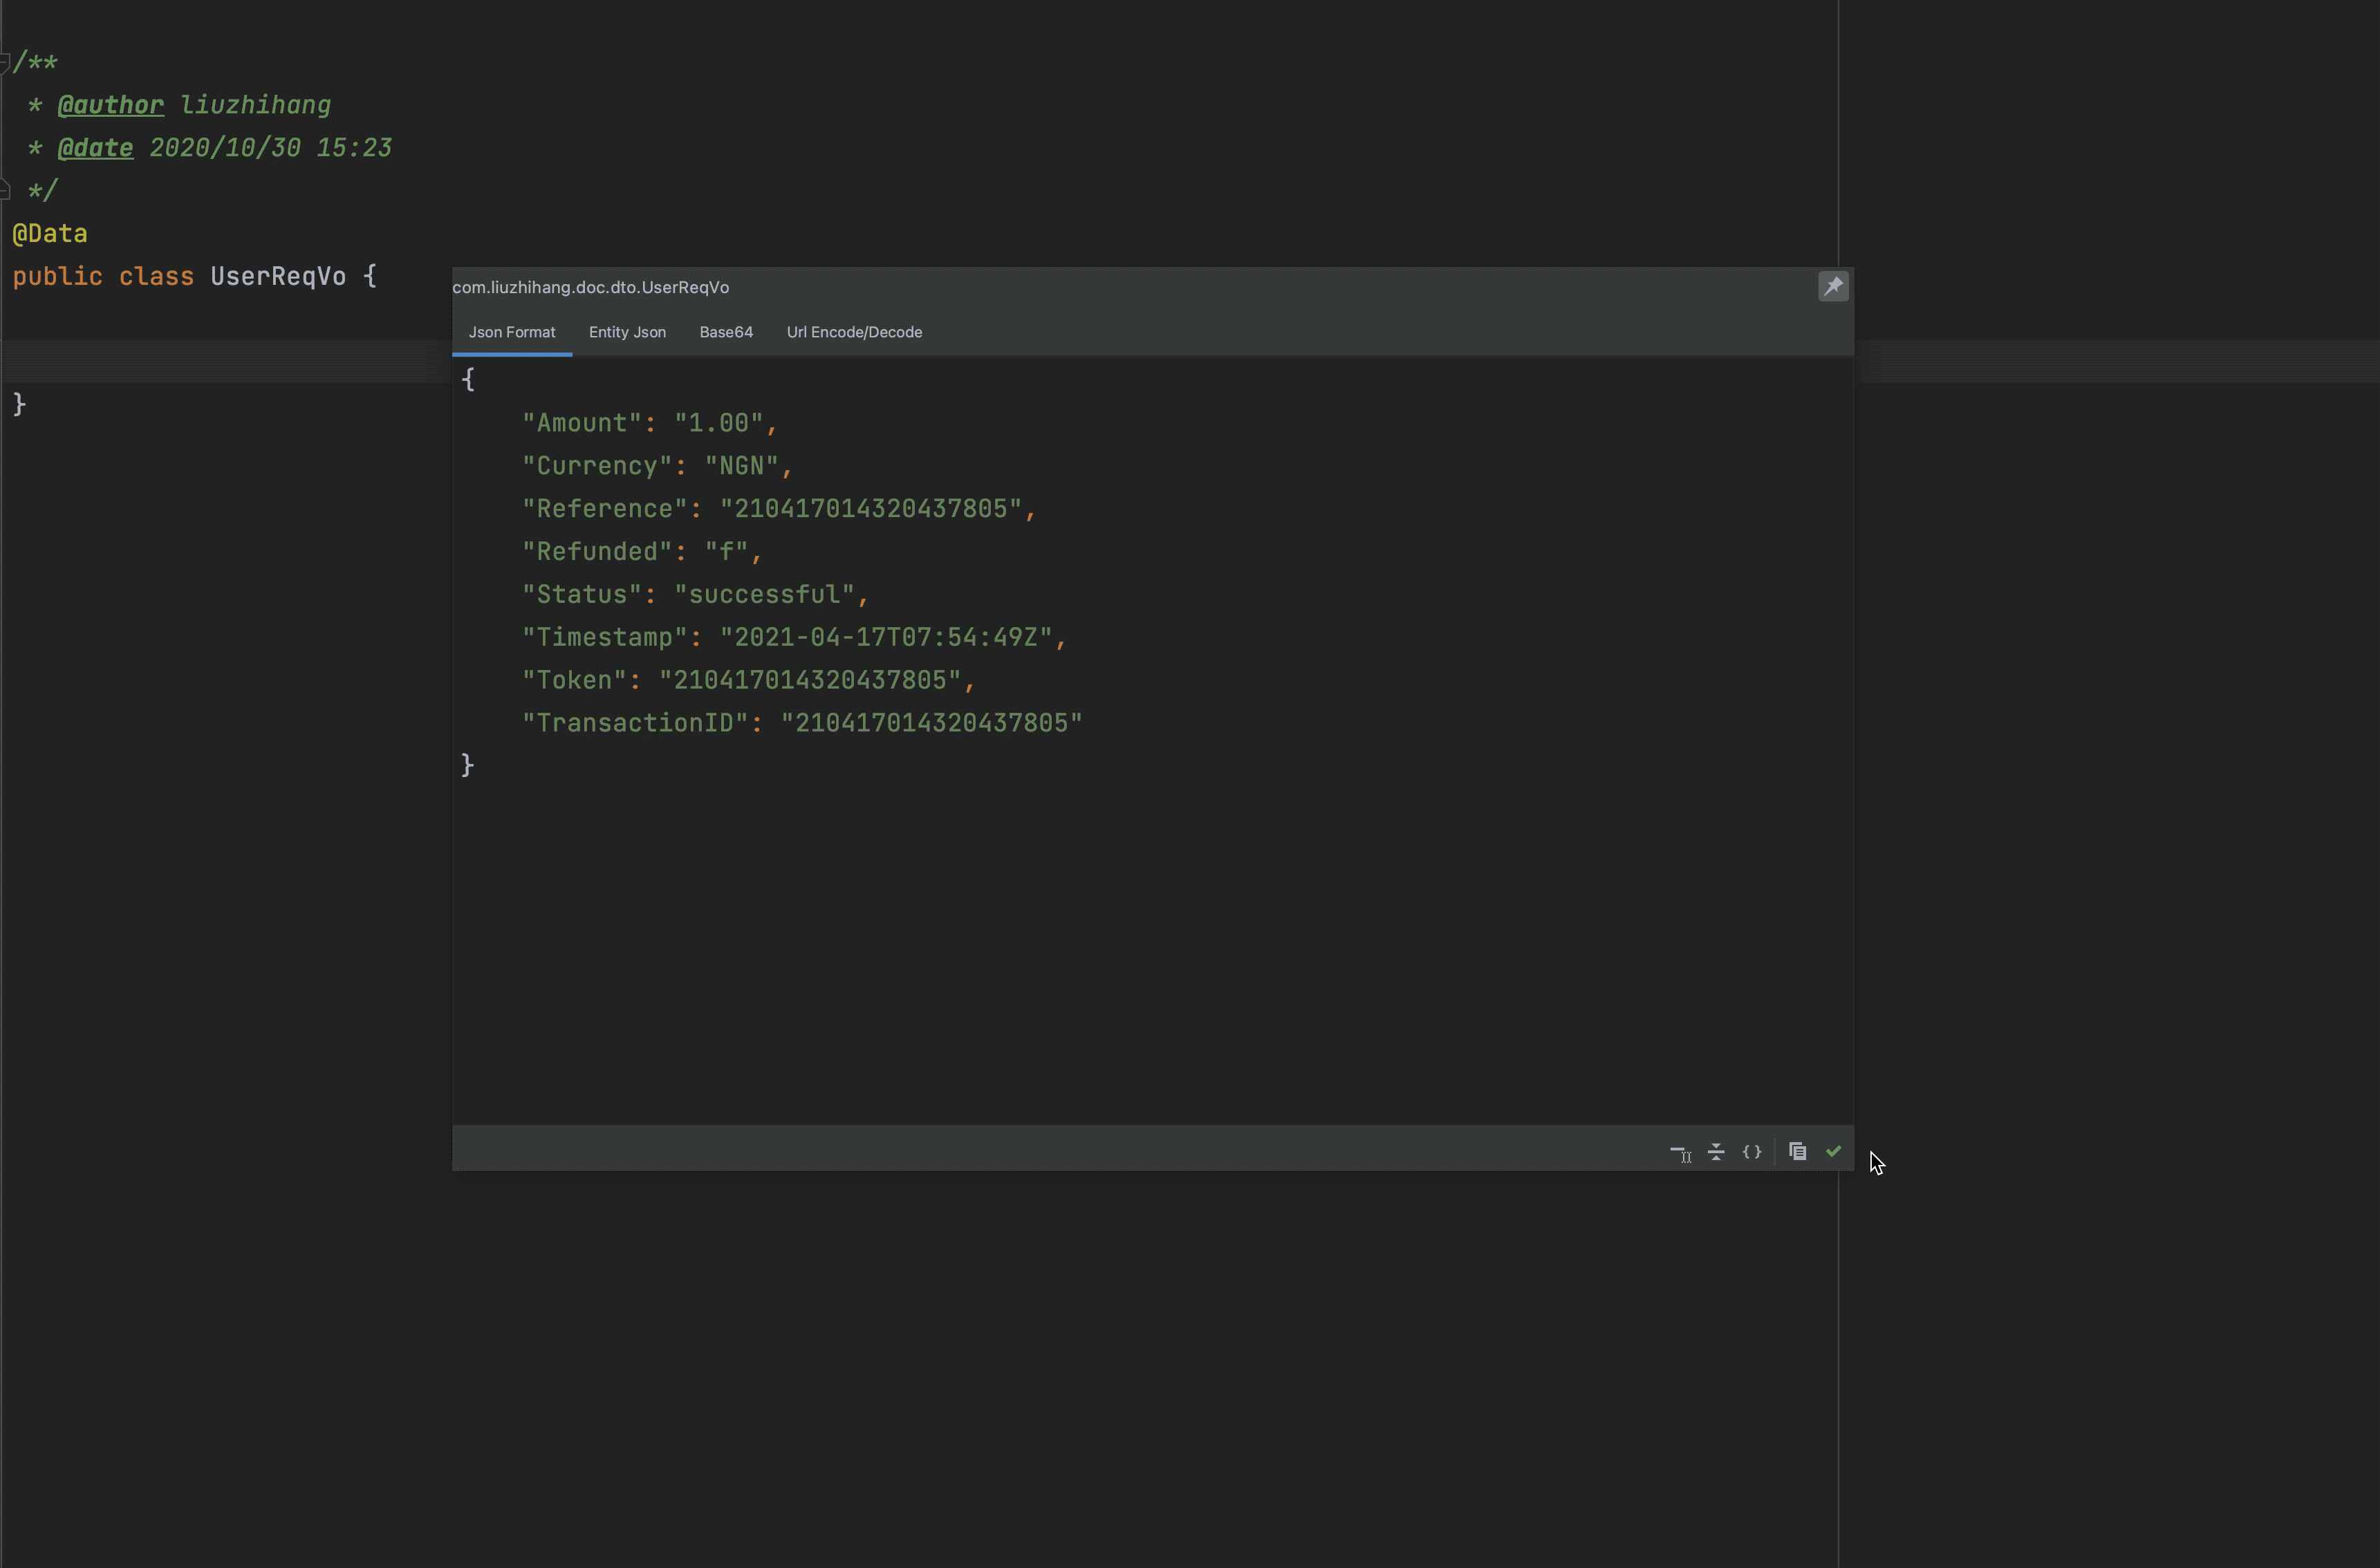Click the "TransactionID" JSON line
The width and height of the screenshot is (2380, 1568).
click(802, 724)
